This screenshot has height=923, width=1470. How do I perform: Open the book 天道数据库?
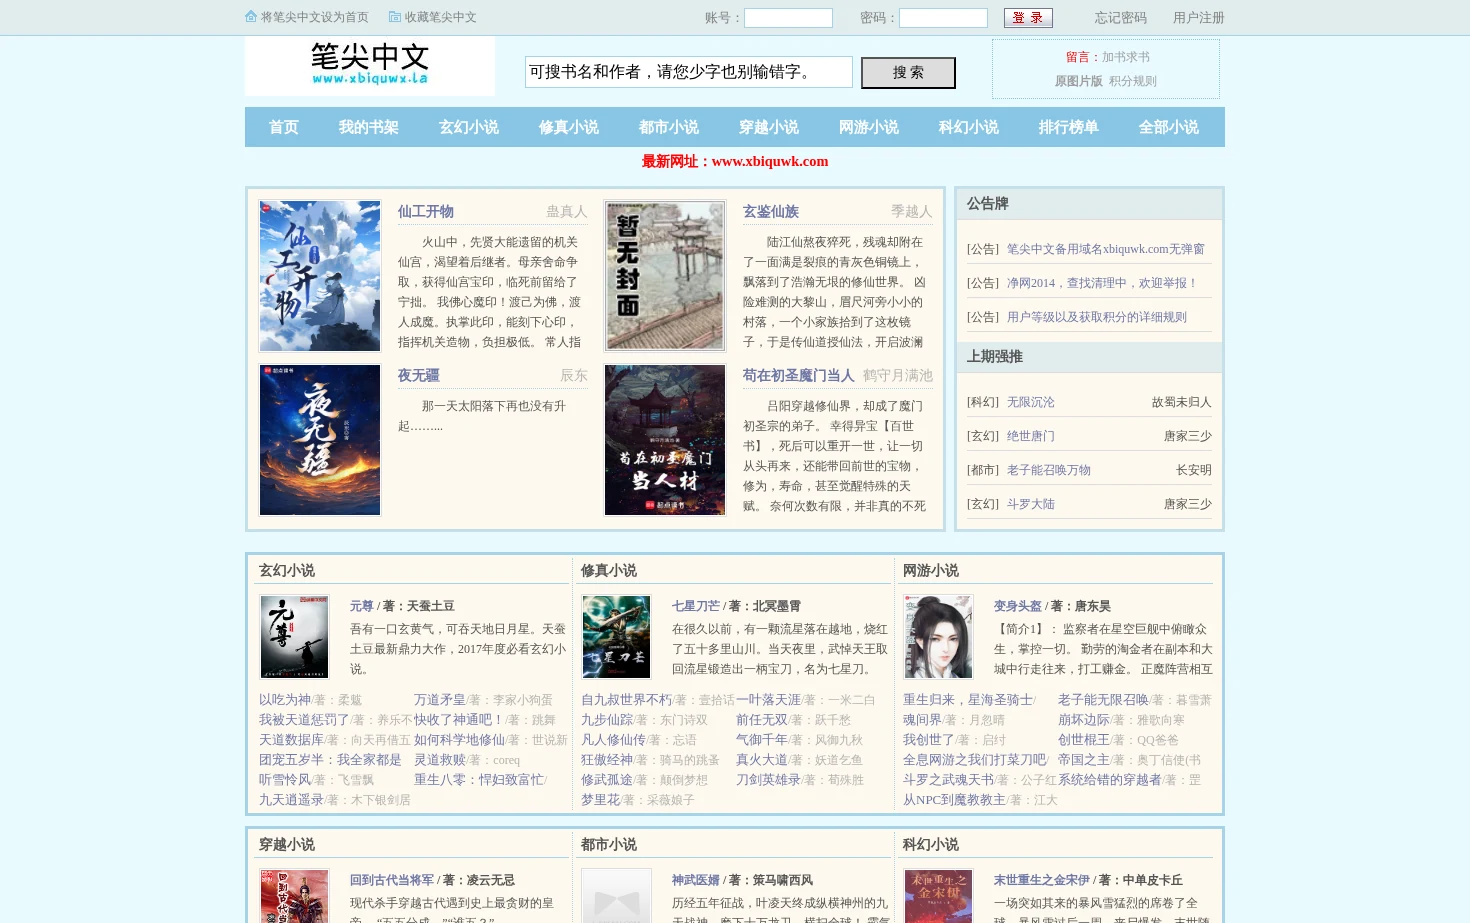291,740
